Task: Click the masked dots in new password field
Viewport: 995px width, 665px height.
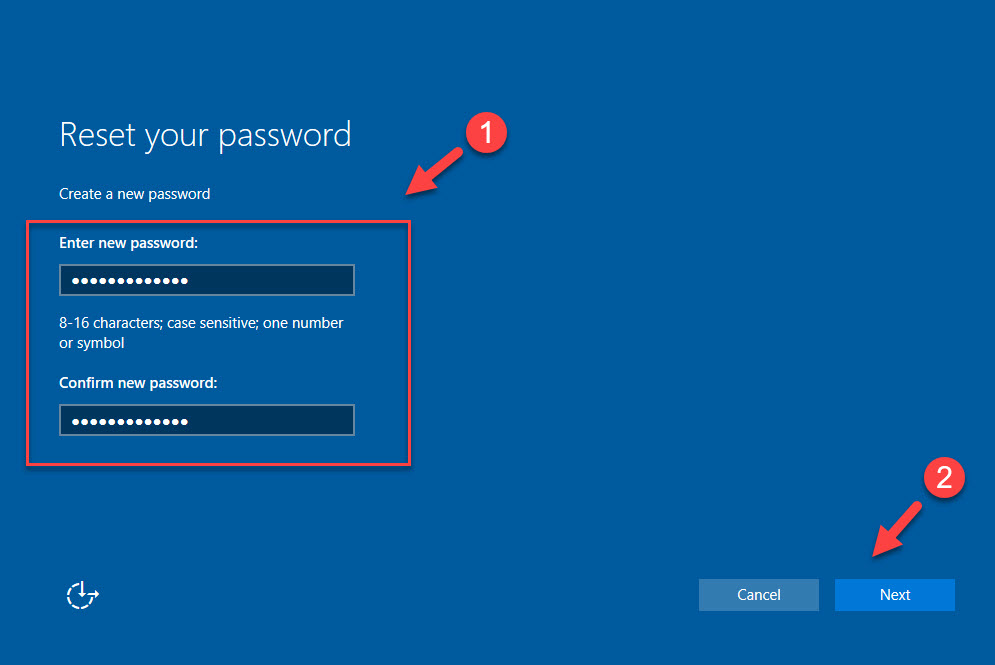Action: point(129,280)
